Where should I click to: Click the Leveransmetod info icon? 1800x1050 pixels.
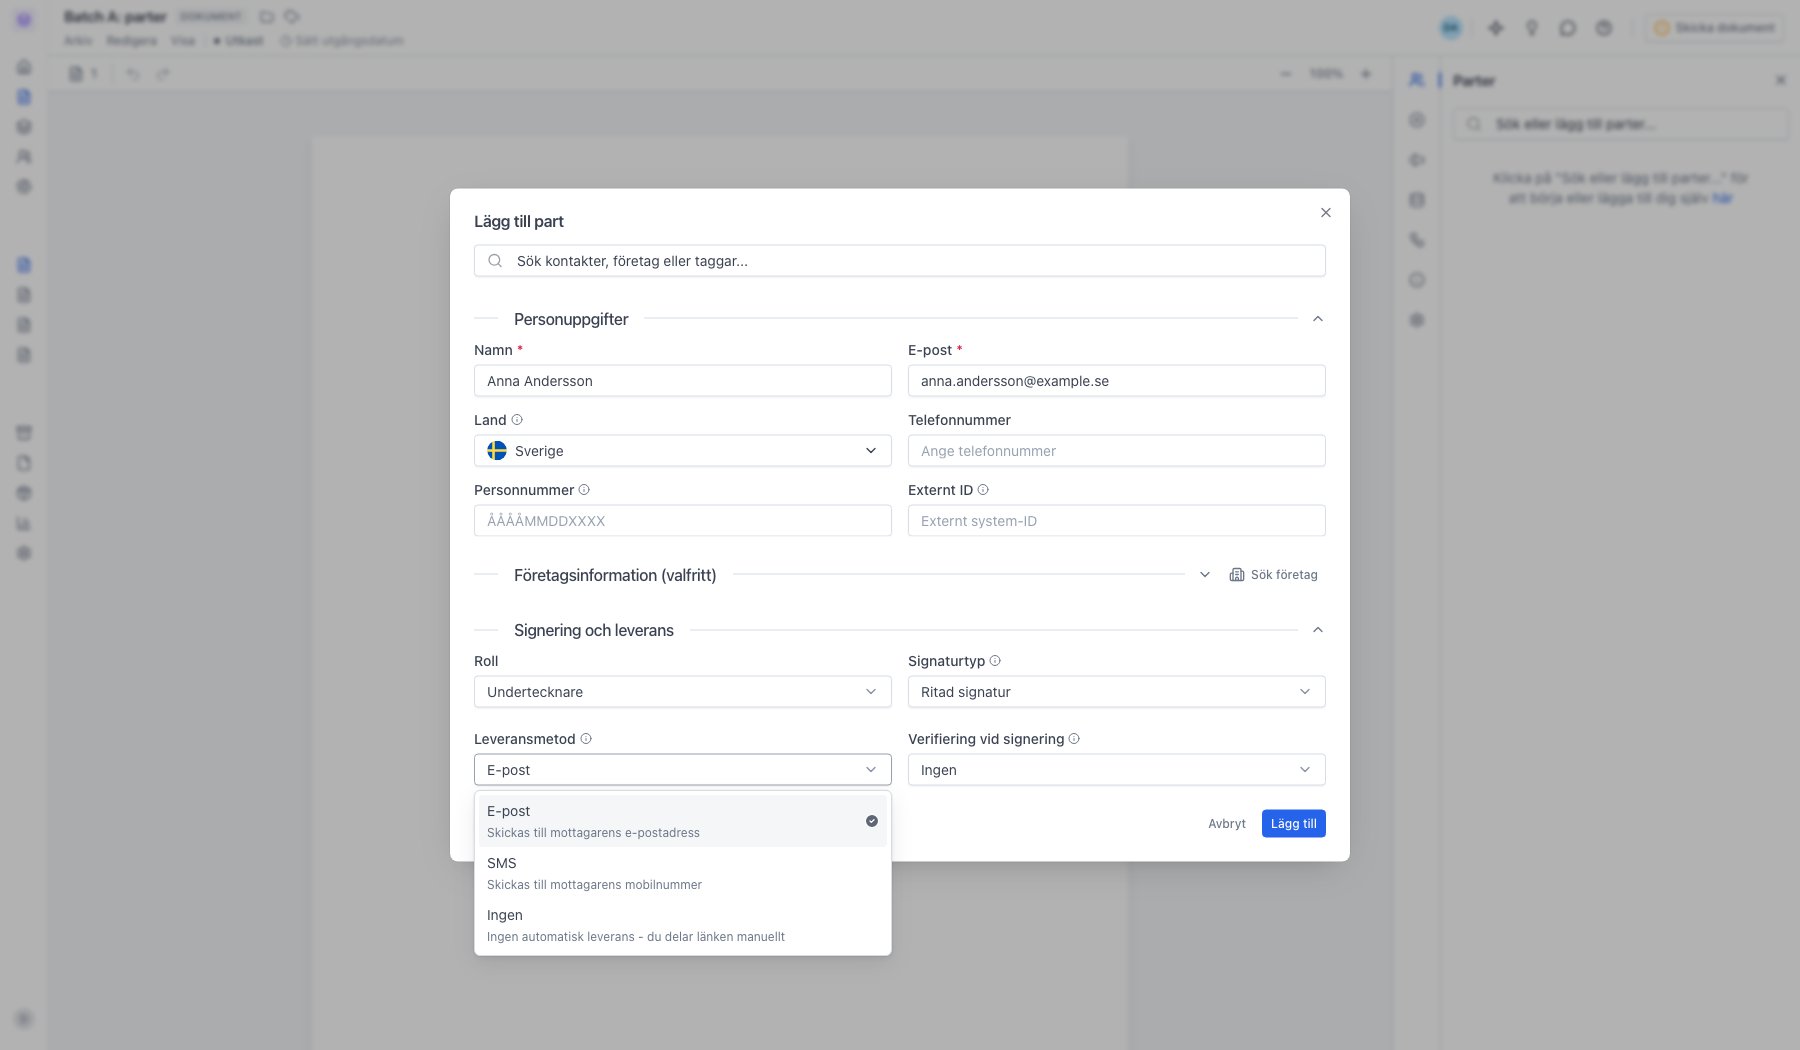point(586,739)
